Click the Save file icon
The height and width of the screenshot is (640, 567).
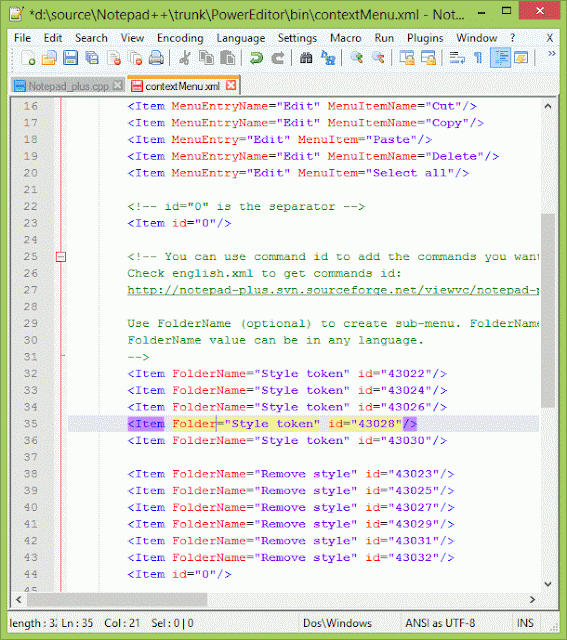pyautogui.click(x=70, y=58)
